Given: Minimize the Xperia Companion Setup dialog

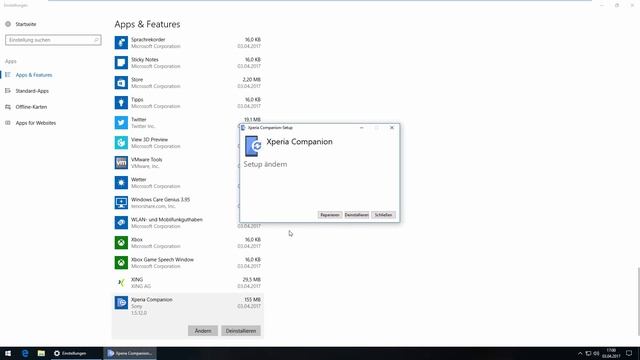Looking at the screenshot, I should click(362, 128).
